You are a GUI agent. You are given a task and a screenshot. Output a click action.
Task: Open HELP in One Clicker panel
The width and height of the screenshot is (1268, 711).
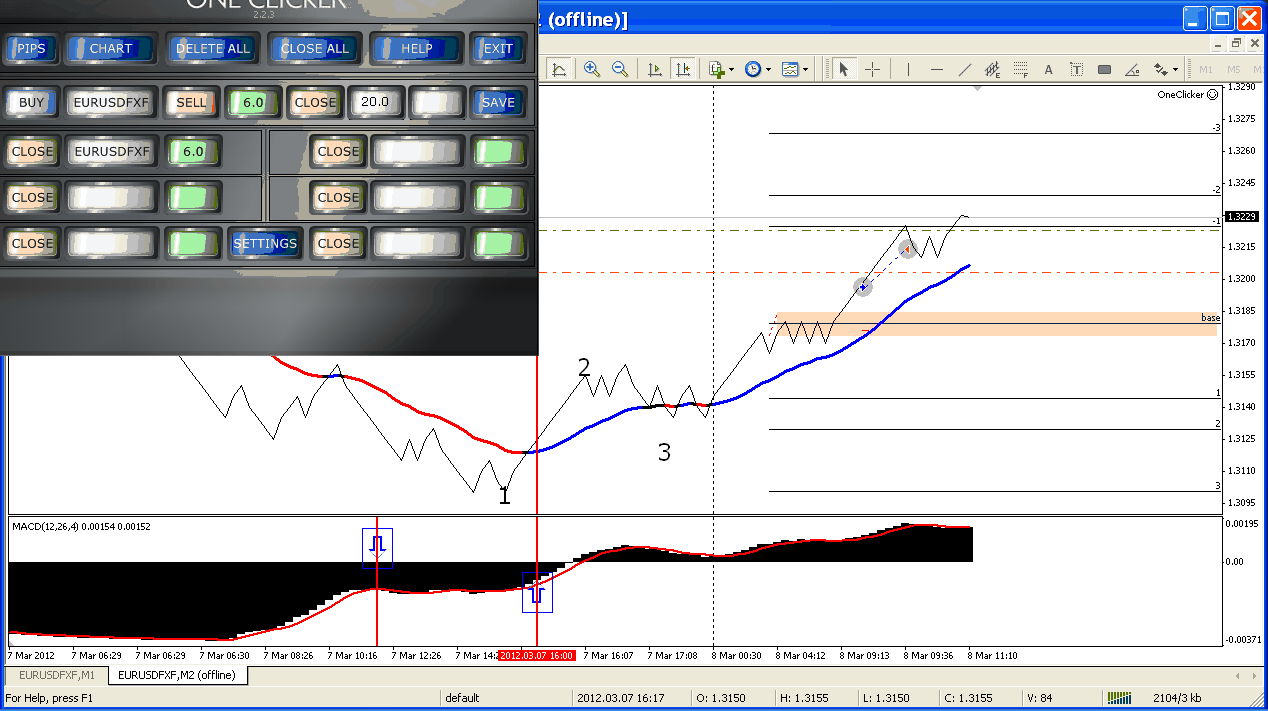click(x=417, y=48)
